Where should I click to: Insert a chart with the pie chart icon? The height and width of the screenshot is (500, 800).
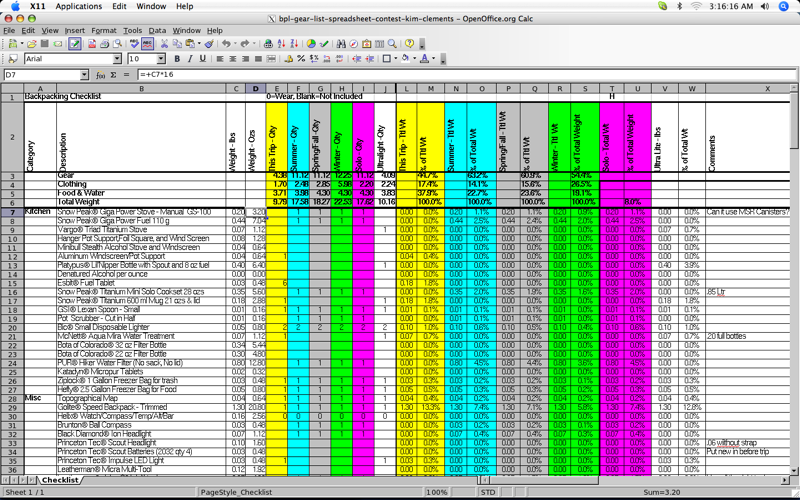point(311,44)
